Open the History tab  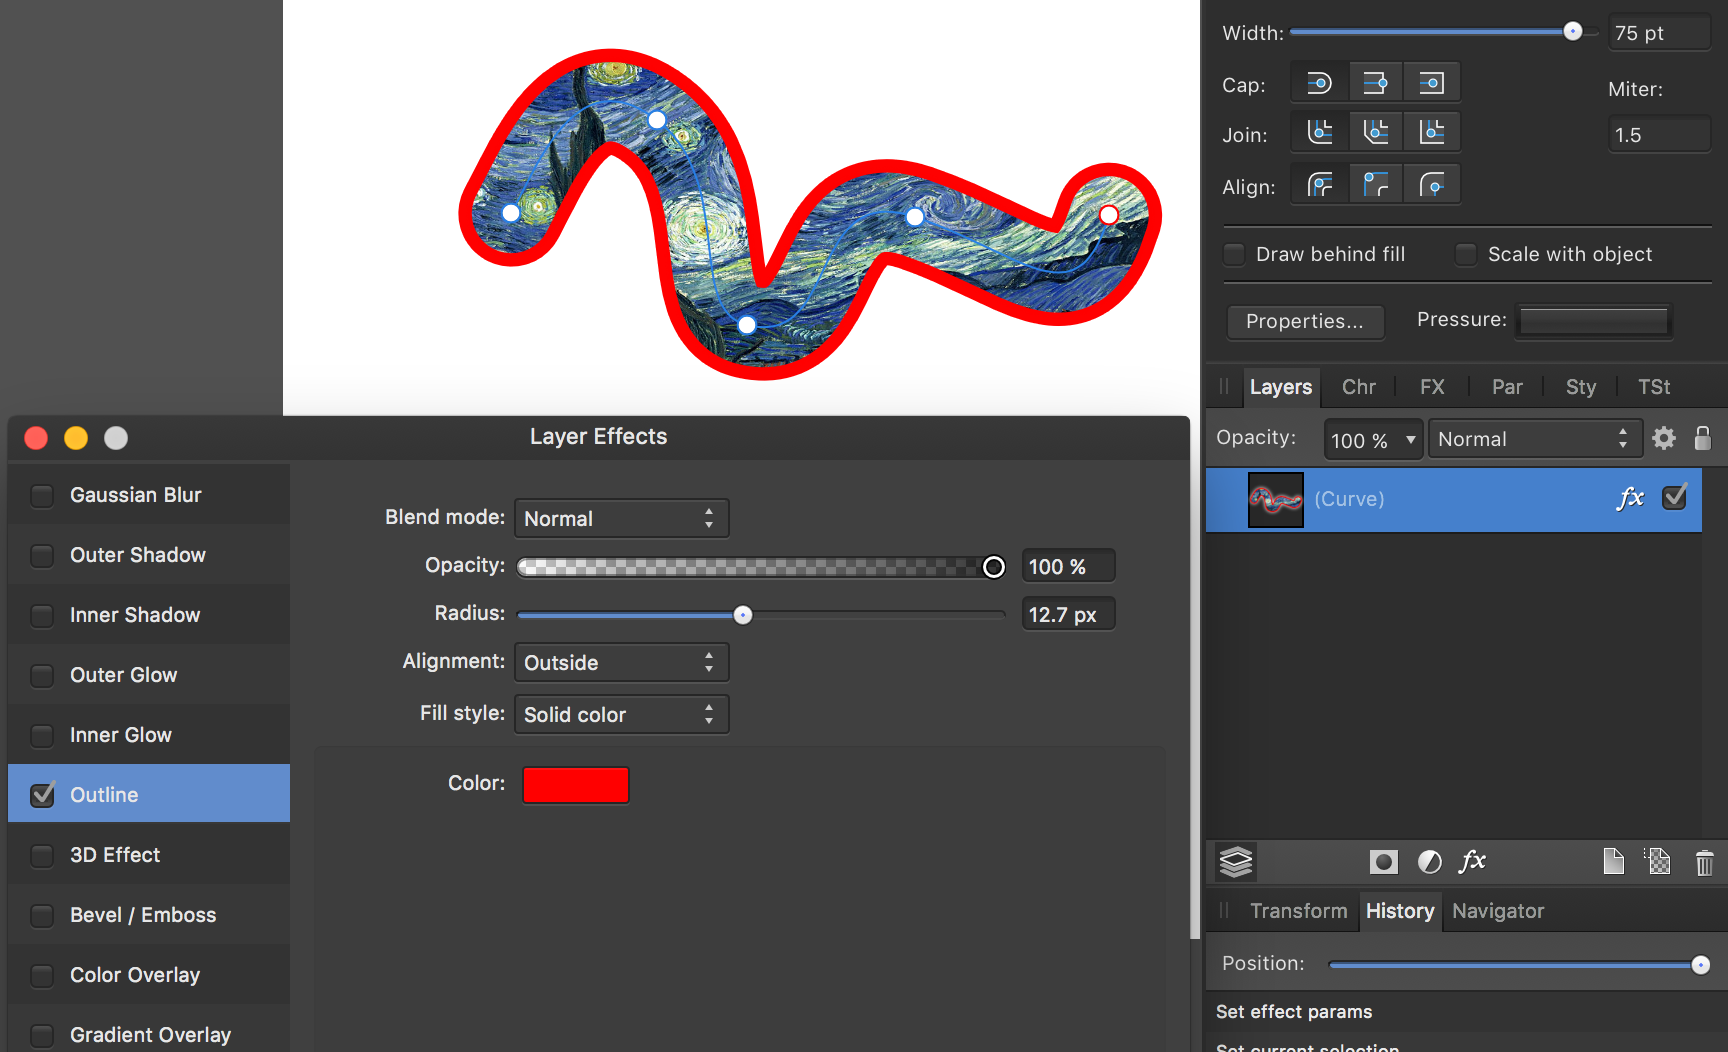click(x=1400, y=911)
